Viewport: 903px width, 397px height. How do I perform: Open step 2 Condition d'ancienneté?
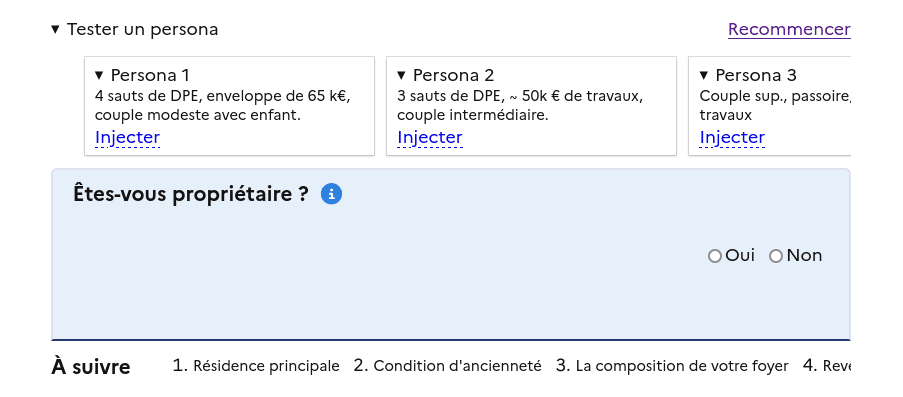coord(447,365)
